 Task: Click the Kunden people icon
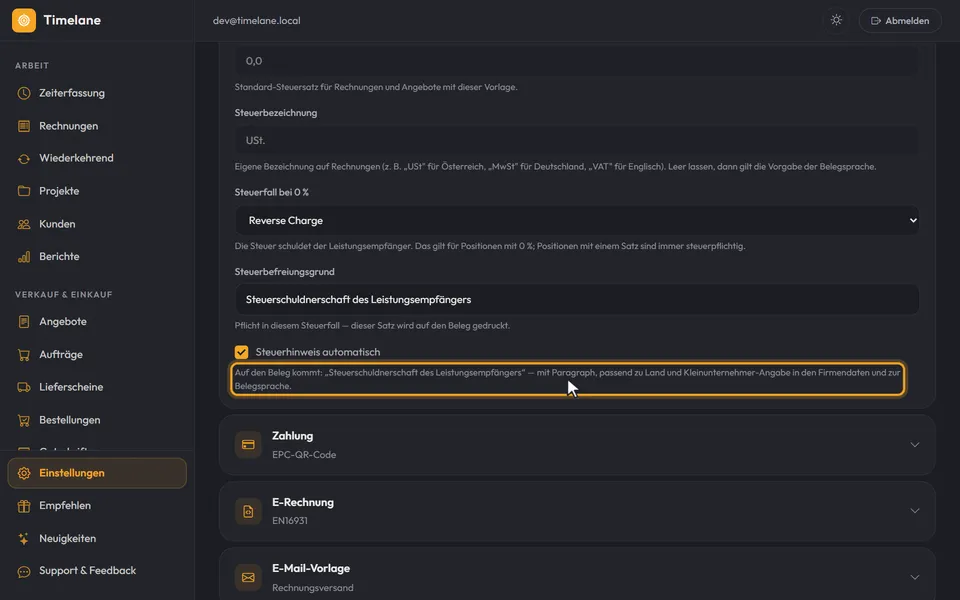pos(24,224)
